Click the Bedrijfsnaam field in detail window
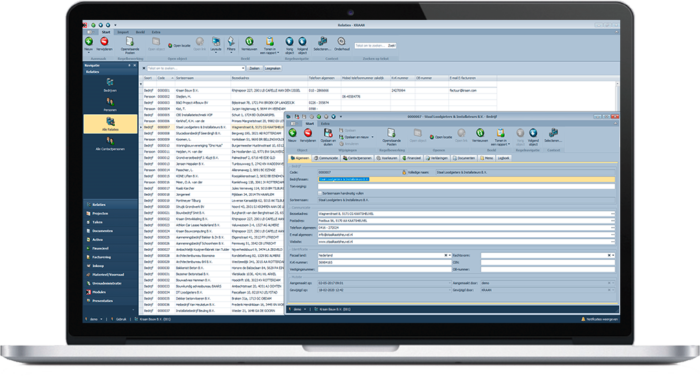 (466, 179)
